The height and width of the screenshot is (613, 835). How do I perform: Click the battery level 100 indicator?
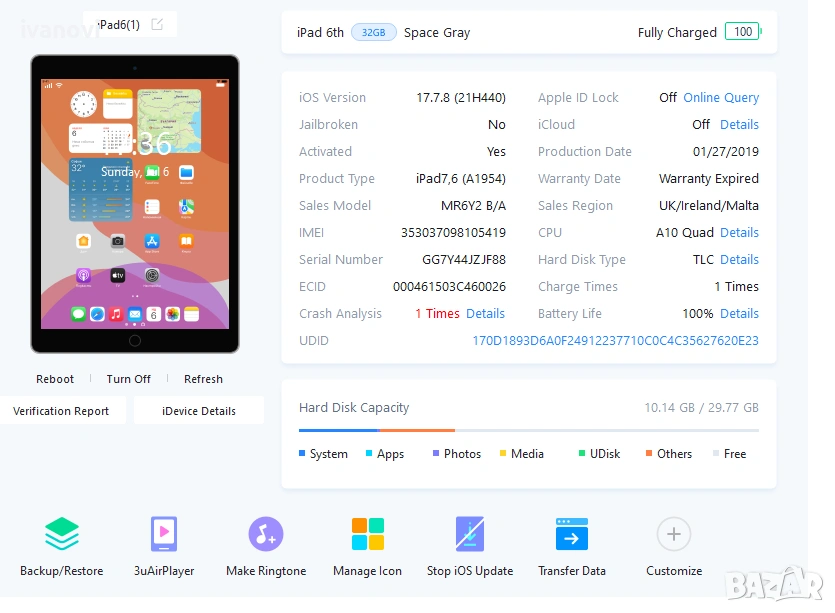click(742, 32)
